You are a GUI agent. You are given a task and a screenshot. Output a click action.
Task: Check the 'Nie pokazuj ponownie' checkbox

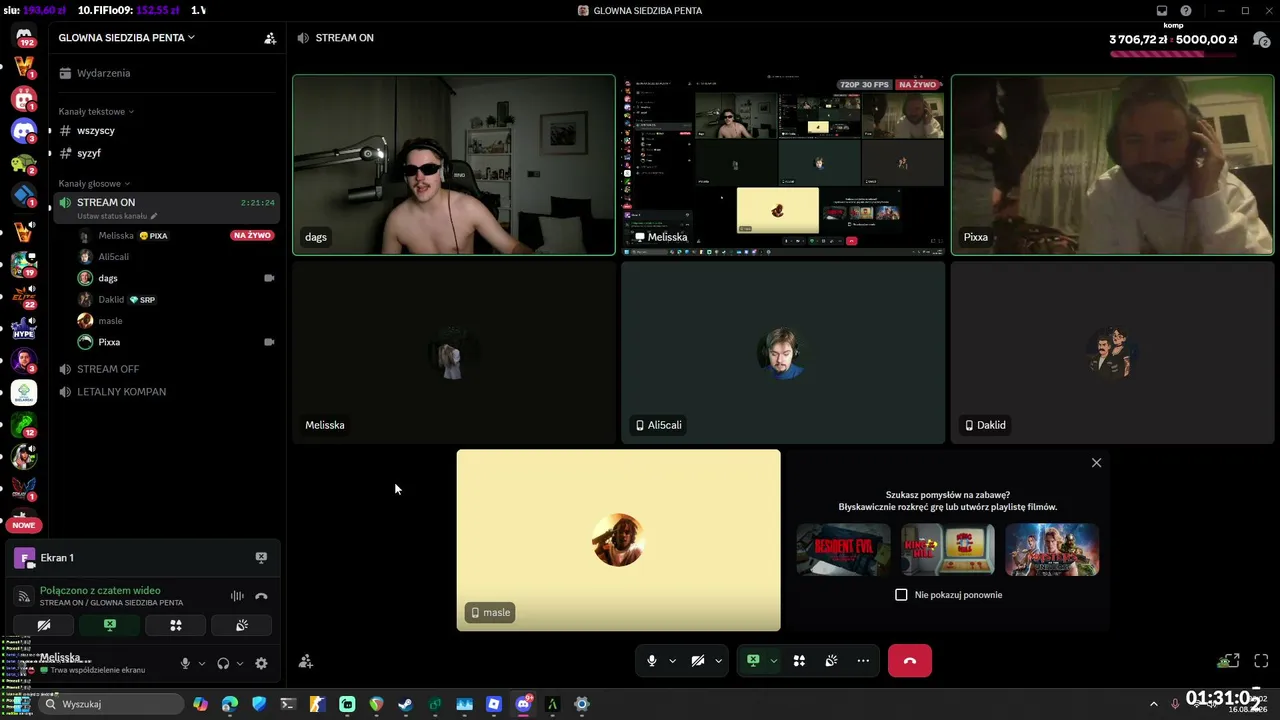901,595
